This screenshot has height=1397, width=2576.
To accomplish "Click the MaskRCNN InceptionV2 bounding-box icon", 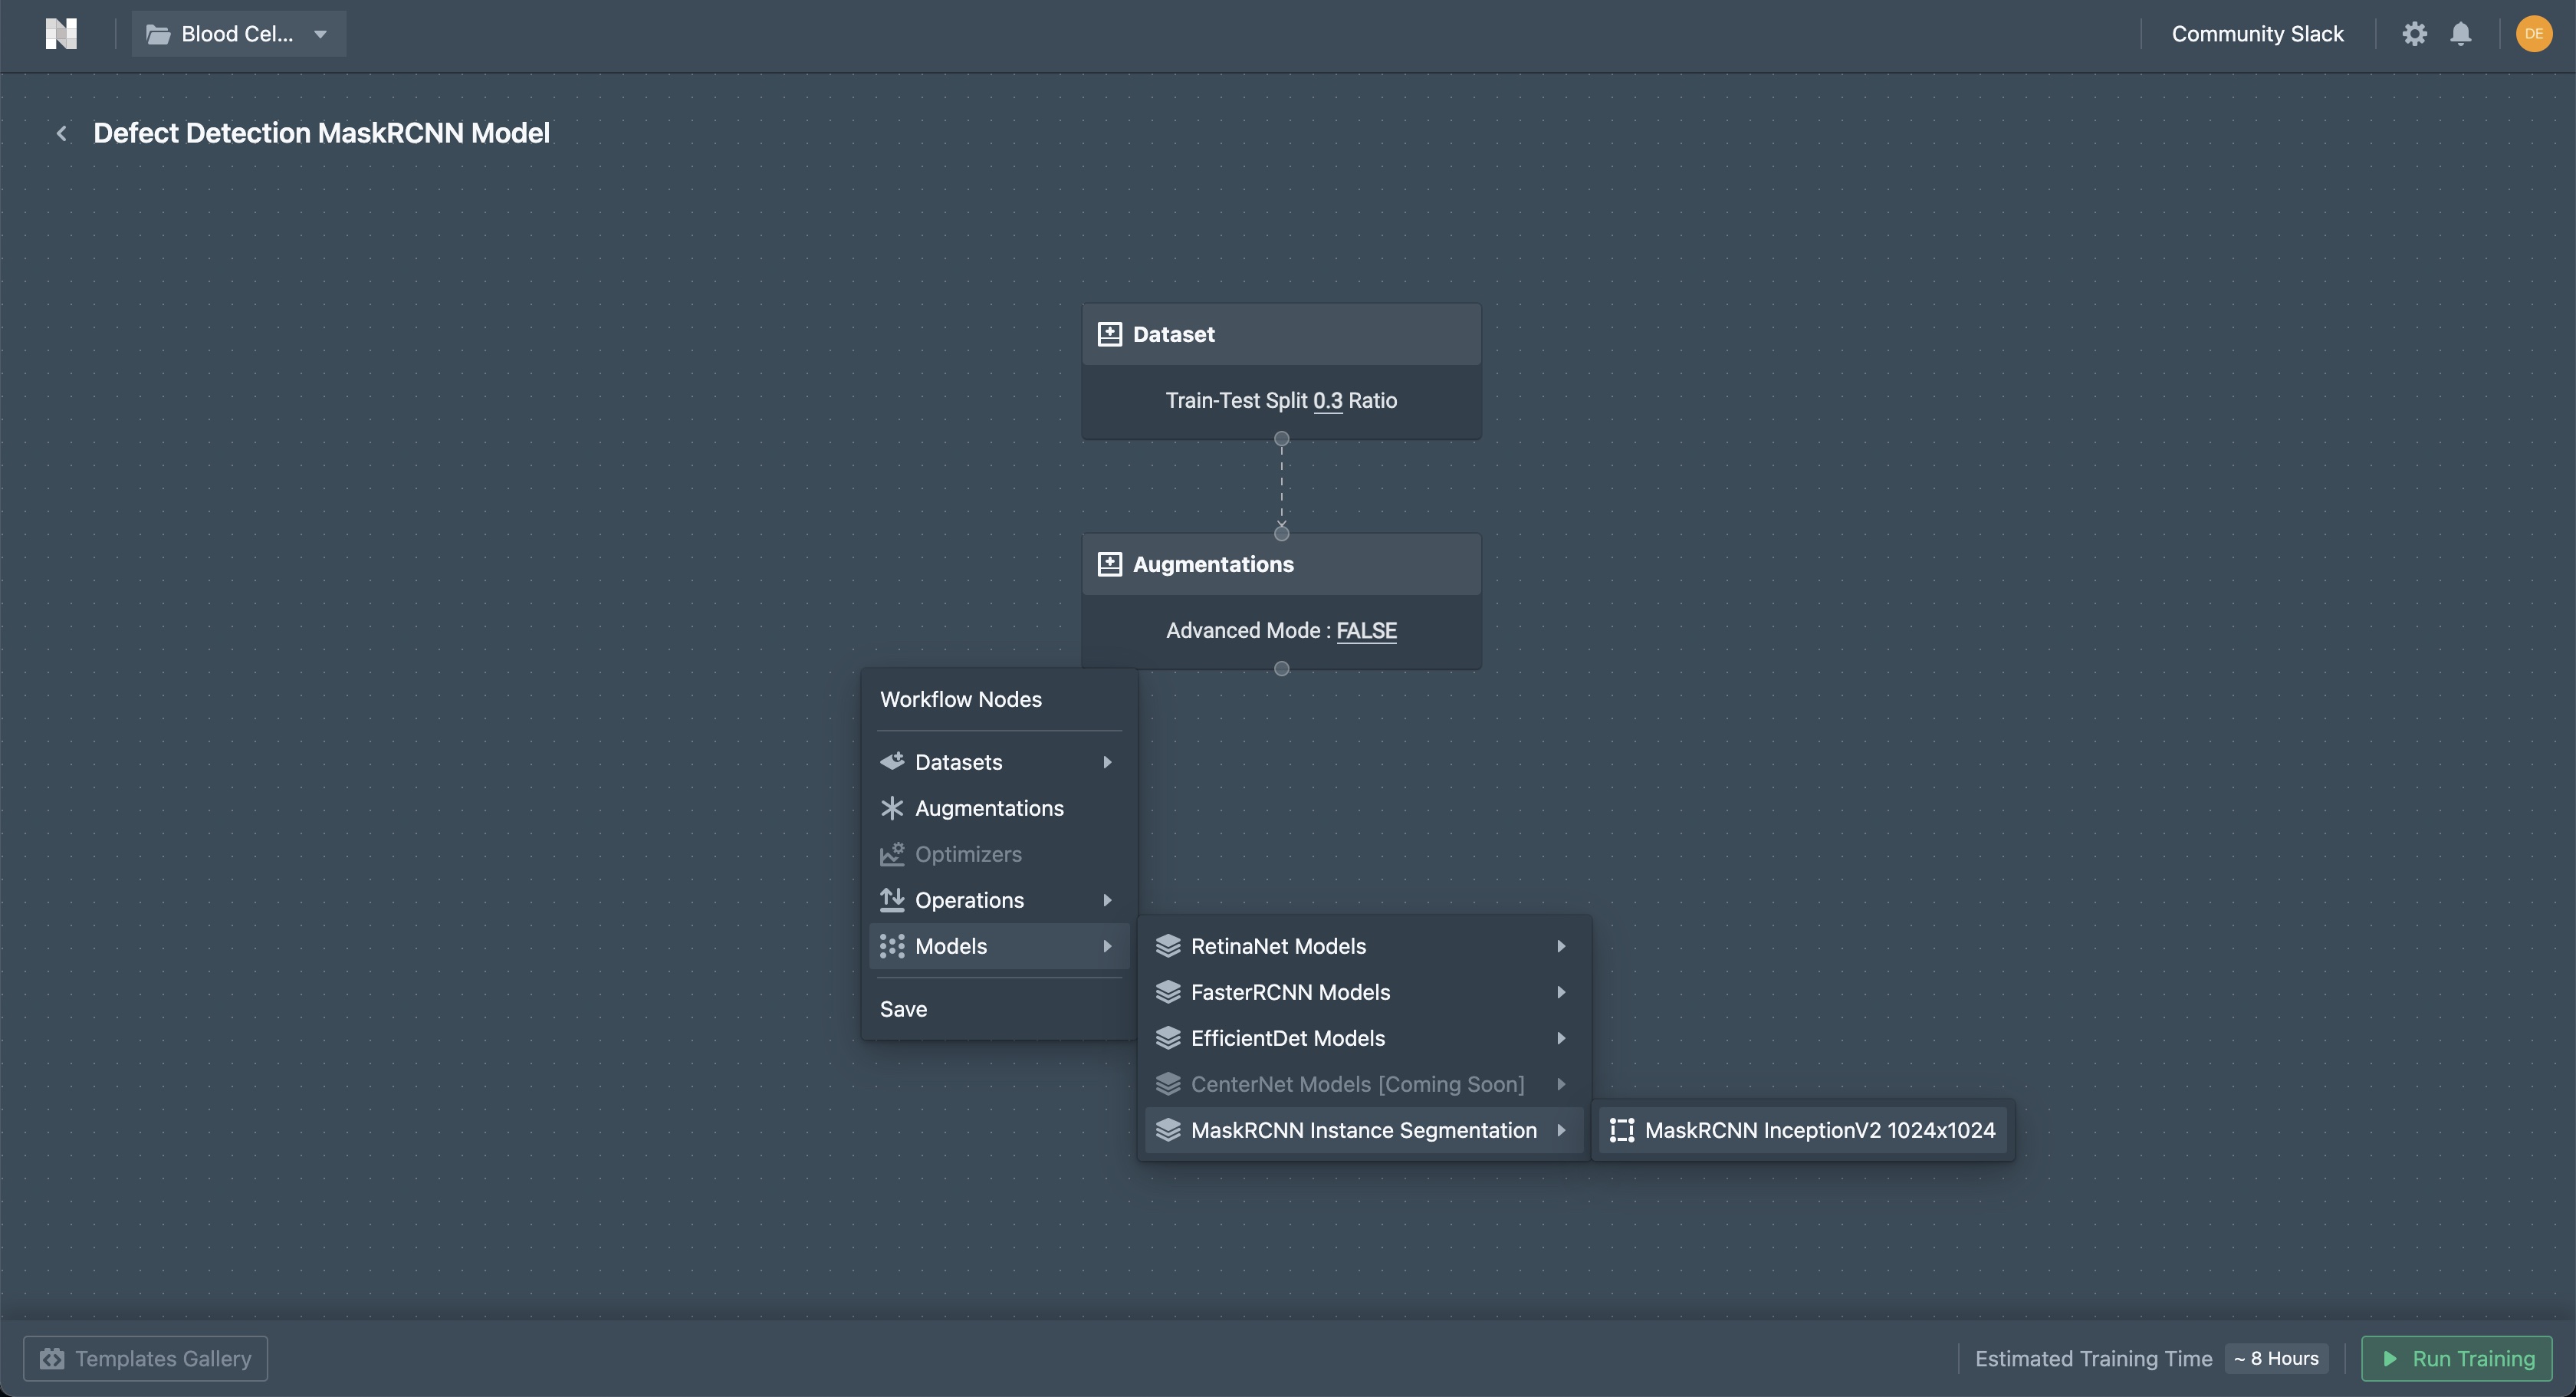I will (x=1622, y=1130).
